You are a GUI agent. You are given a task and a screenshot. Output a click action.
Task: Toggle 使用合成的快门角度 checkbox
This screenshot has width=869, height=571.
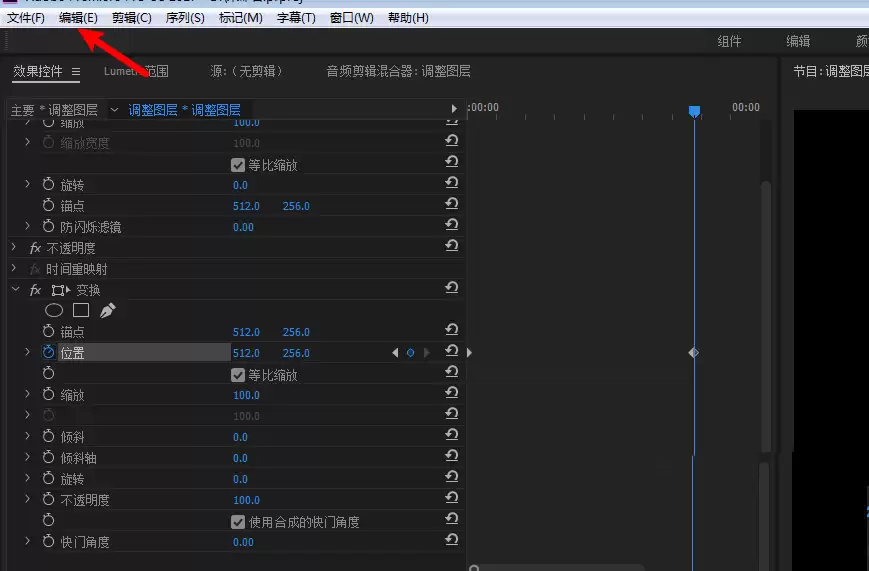pyautogui.click(x=238, y=522)
